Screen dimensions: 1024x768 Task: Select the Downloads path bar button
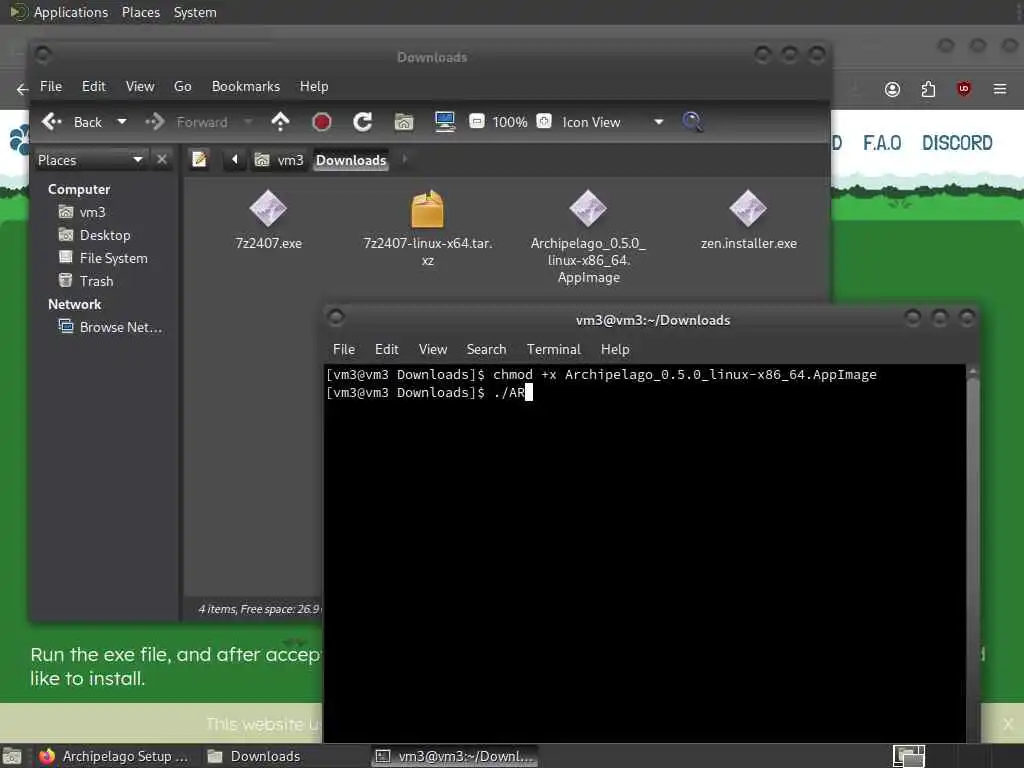pyautogui.click(x=351, y=160)
